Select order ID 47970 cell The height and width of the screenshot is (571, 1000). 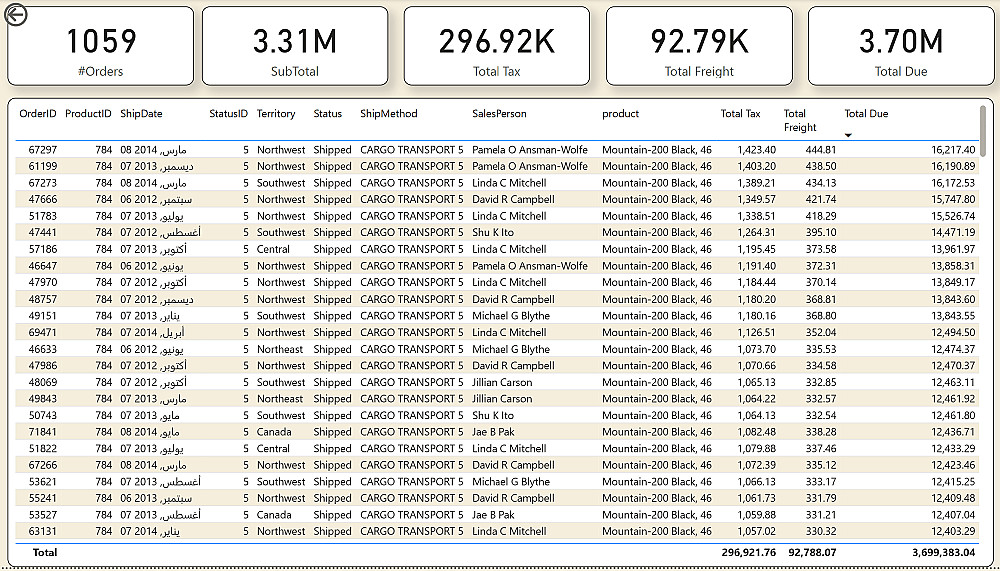coord(43,283)
